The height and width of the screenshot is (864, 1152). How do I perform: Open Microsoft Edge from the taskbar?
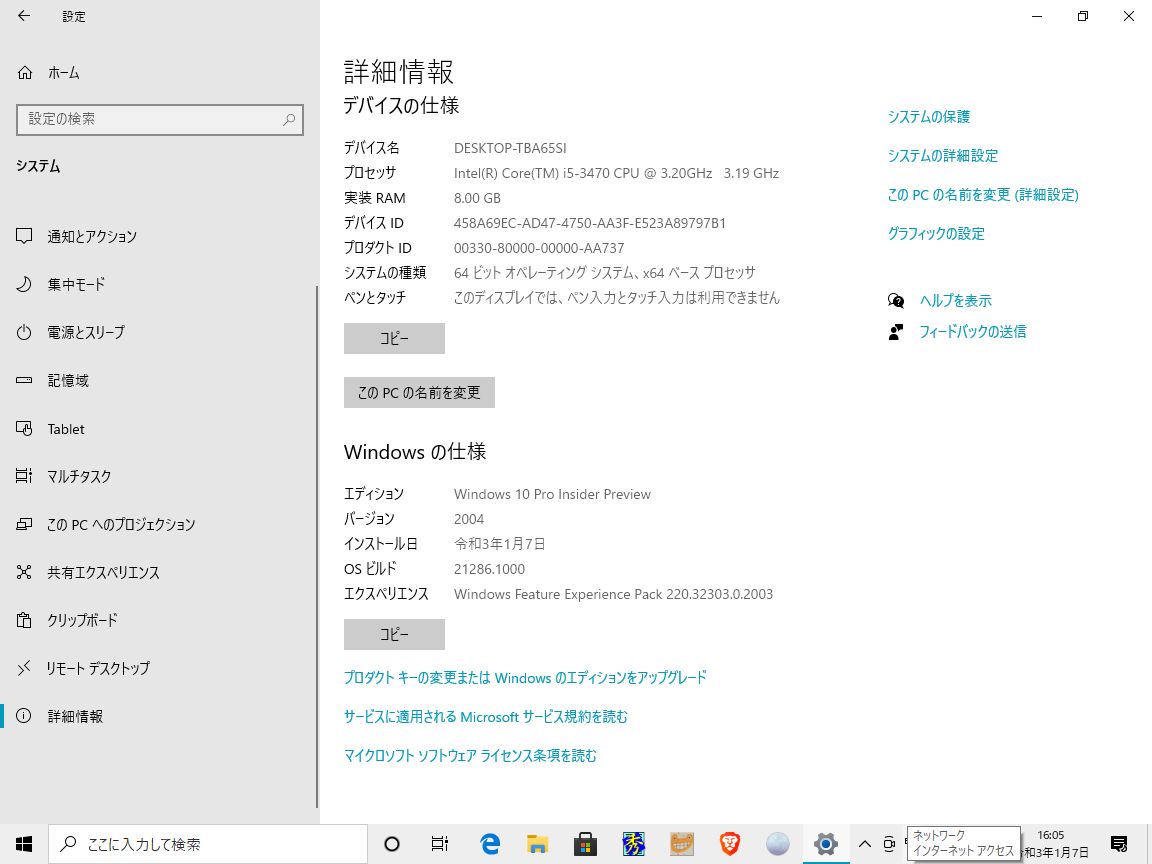488,843
